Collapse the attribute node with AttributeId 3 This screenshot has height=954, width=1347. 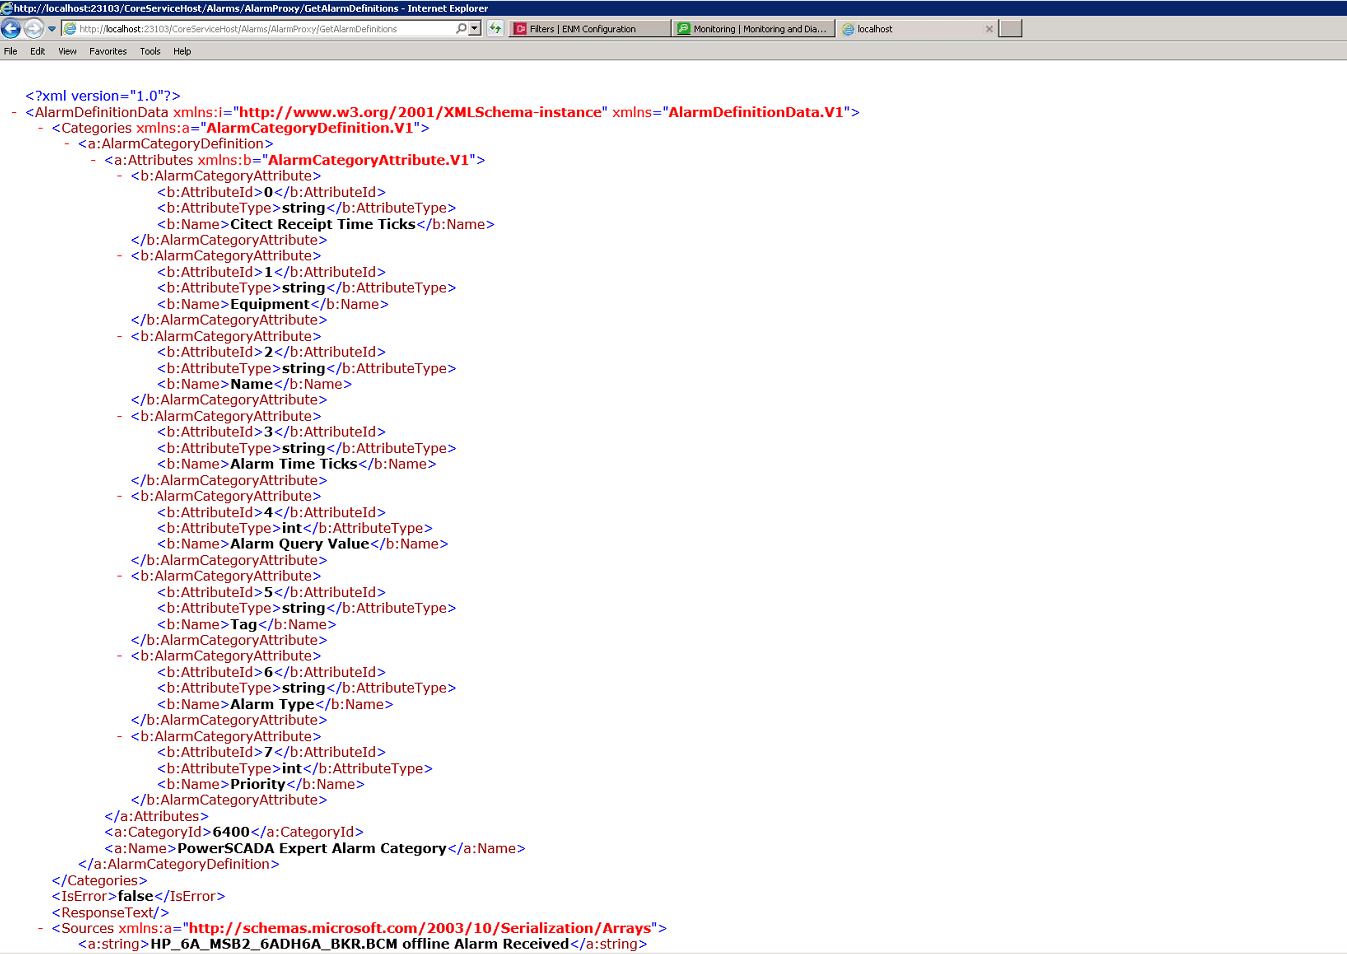coord(120,416)
